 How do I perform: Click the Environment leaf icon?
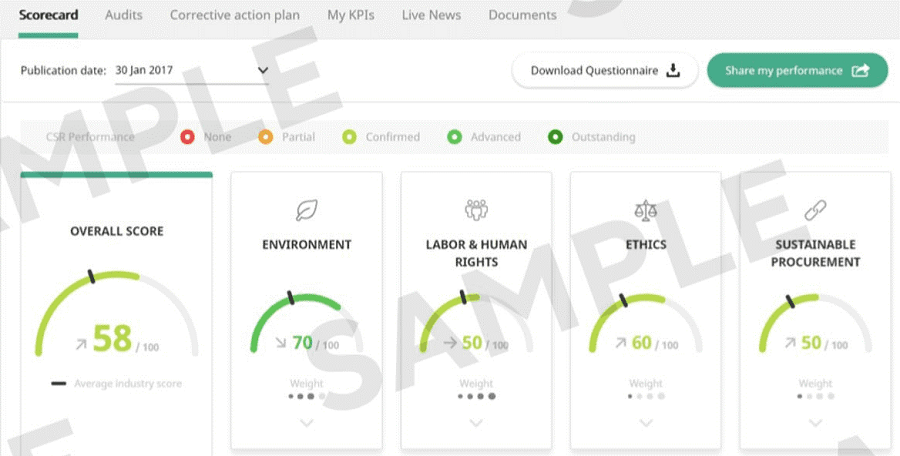306,210
